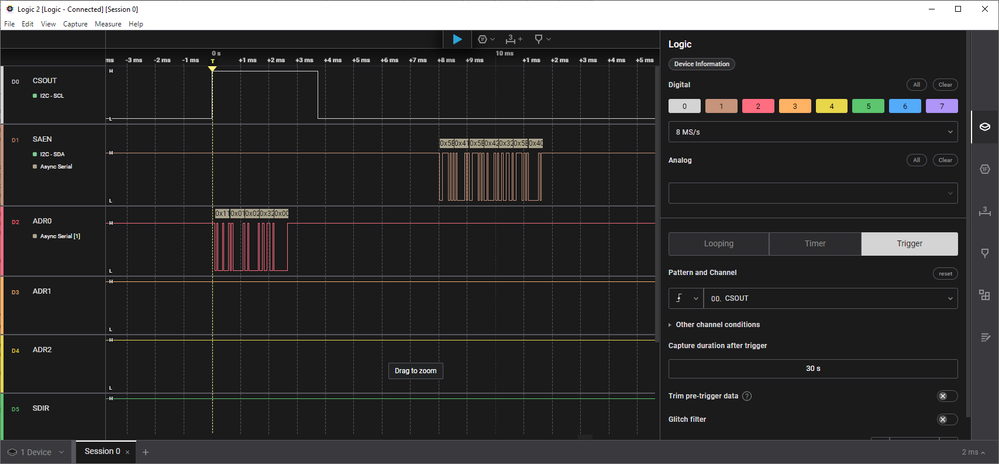Open the 1 Device dropdown
The width and height of the screenshot is (999, 464).
click(x=36, y=452)
